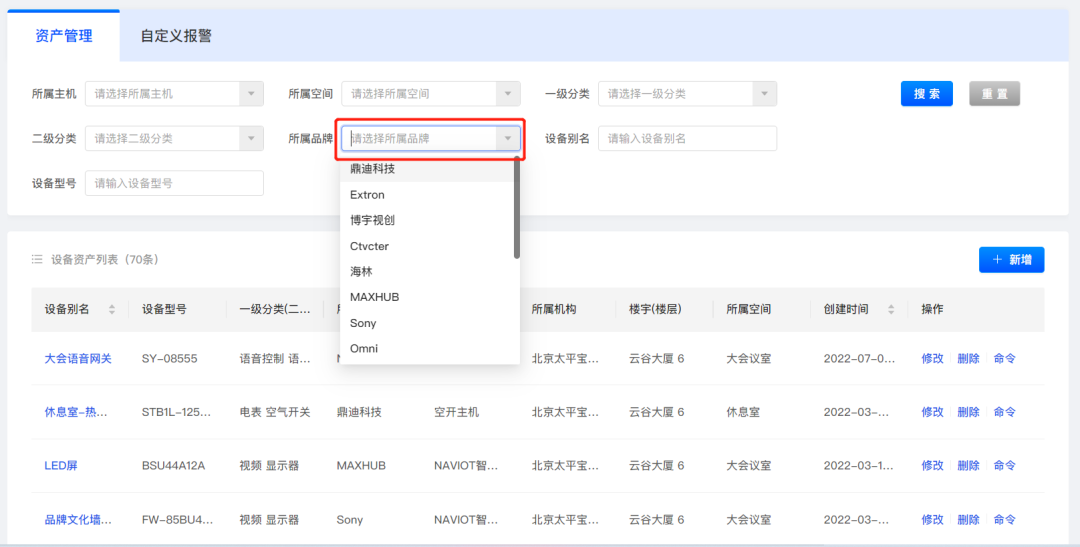Click 休息室 in 所属空间 column
This screenshot has height=547, width=1080.
[743, 412]
